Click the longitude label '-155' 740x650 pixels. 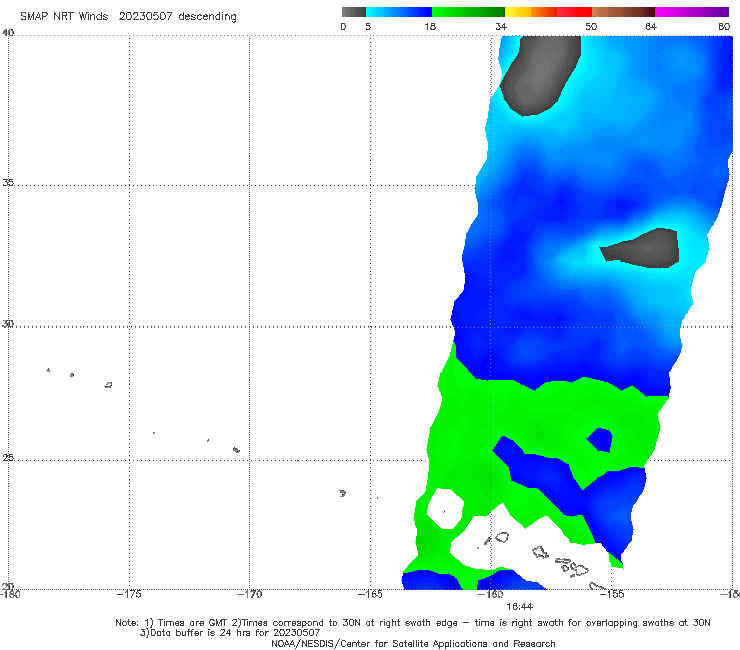[x=612, y=594]
